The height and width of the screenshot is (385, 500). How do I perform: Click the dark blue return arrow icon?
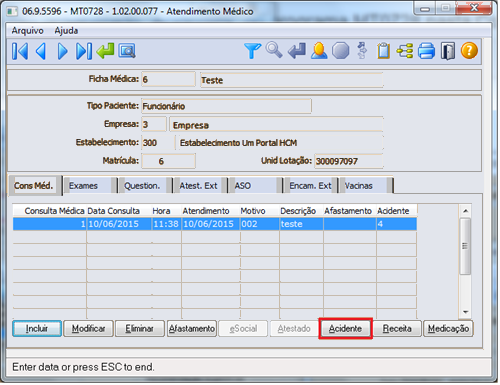click(297, 51)
